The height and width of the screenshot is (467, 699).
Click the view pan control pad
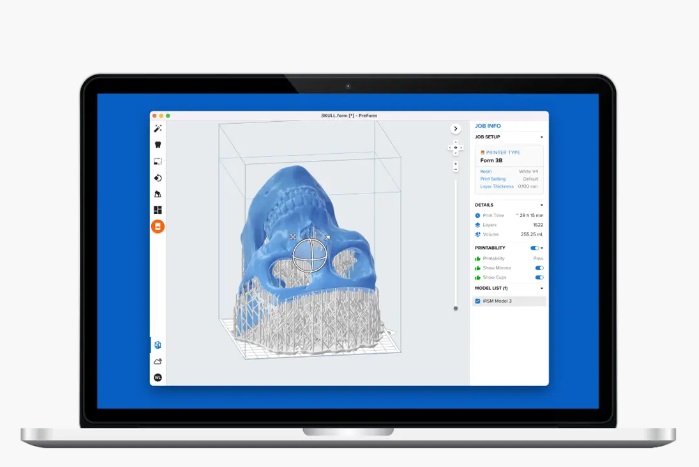pos(456,147)
